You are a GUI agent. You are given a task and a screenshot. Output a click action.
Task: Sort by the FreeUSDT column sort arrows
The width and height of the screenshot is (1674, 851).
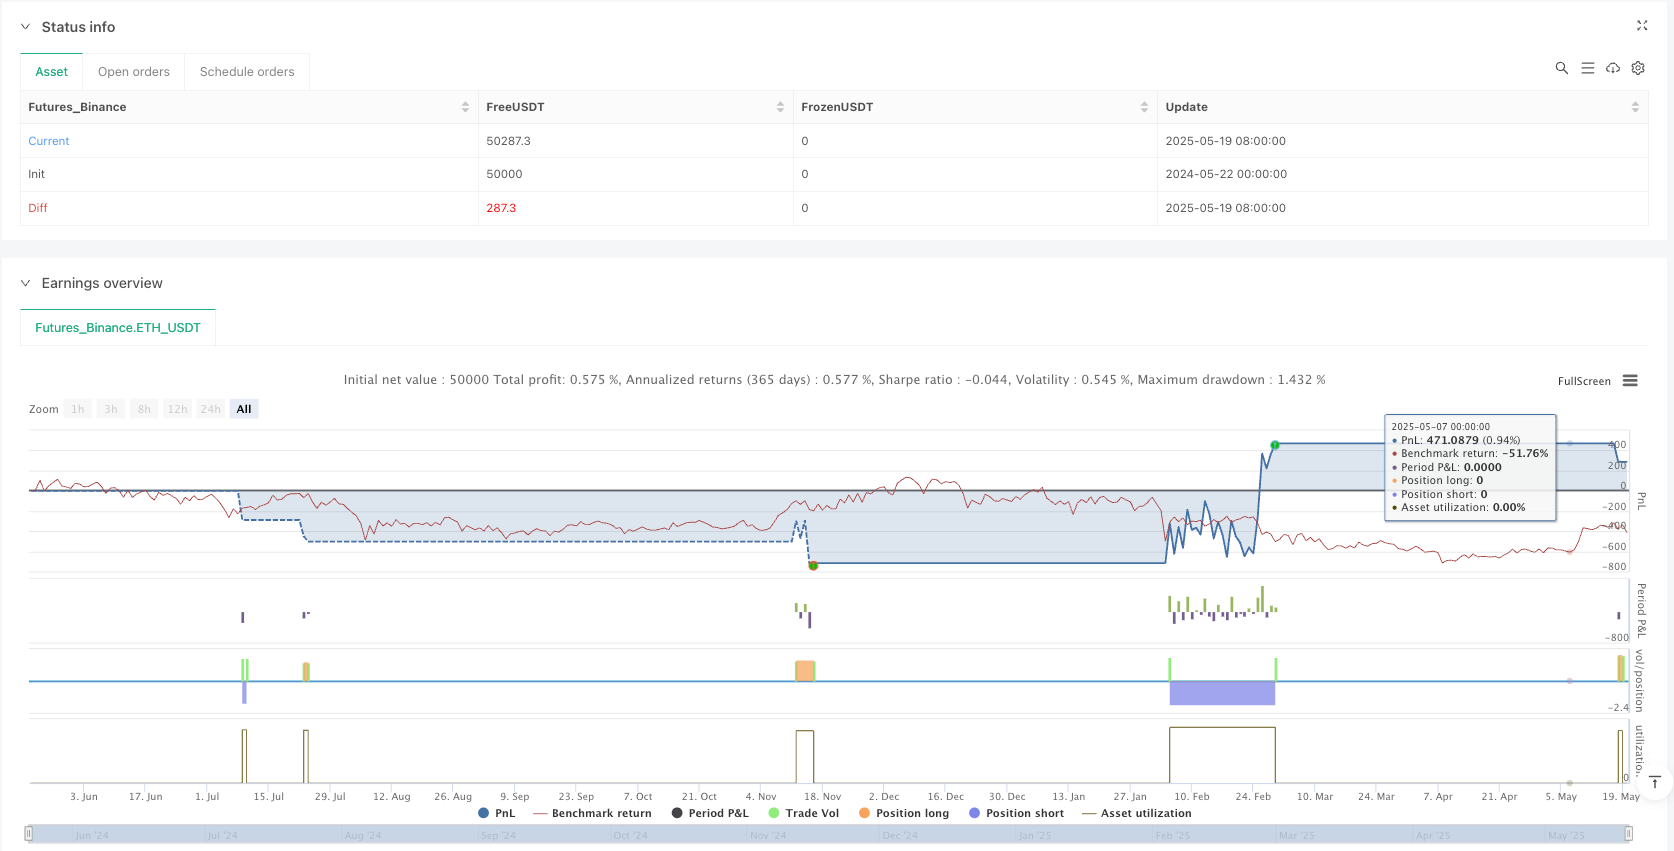click(x=780, y=107)
